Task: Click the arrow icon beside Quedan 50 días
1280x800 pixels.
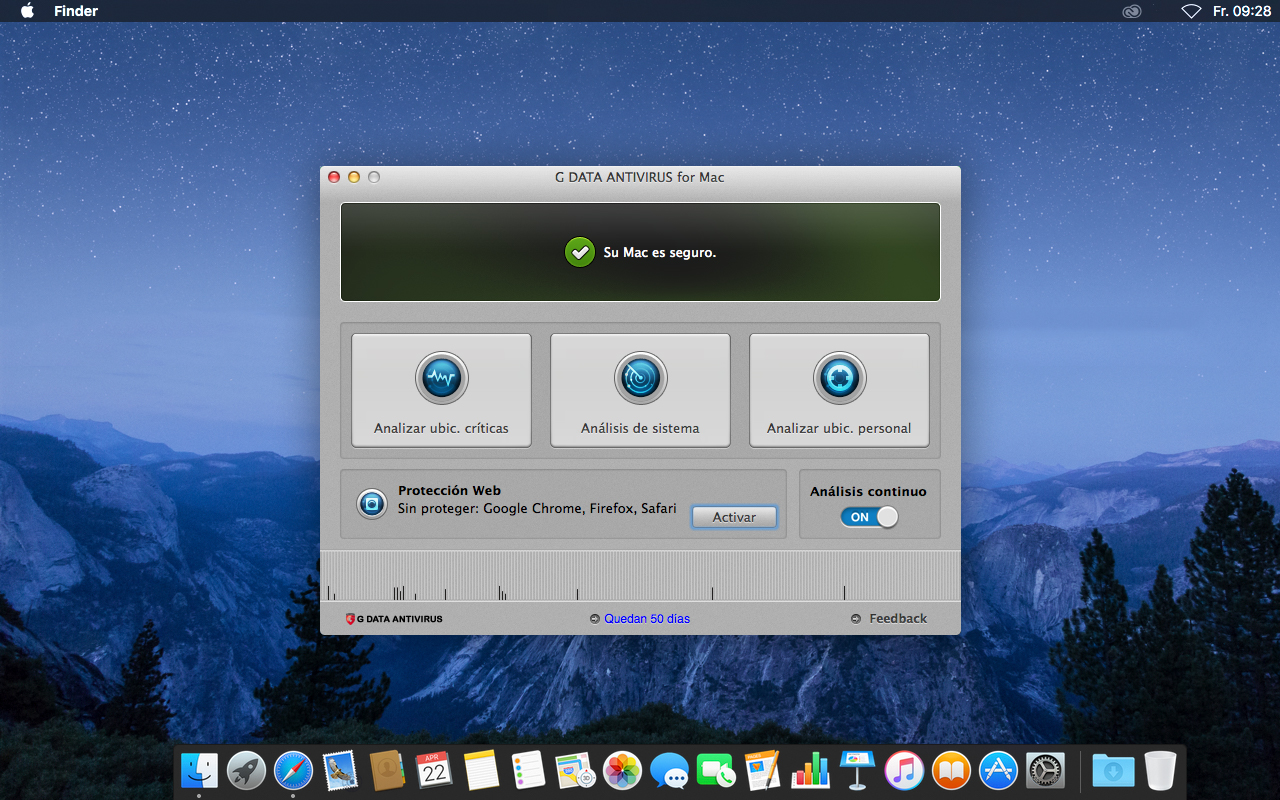Action: click(x=595, y=619)
